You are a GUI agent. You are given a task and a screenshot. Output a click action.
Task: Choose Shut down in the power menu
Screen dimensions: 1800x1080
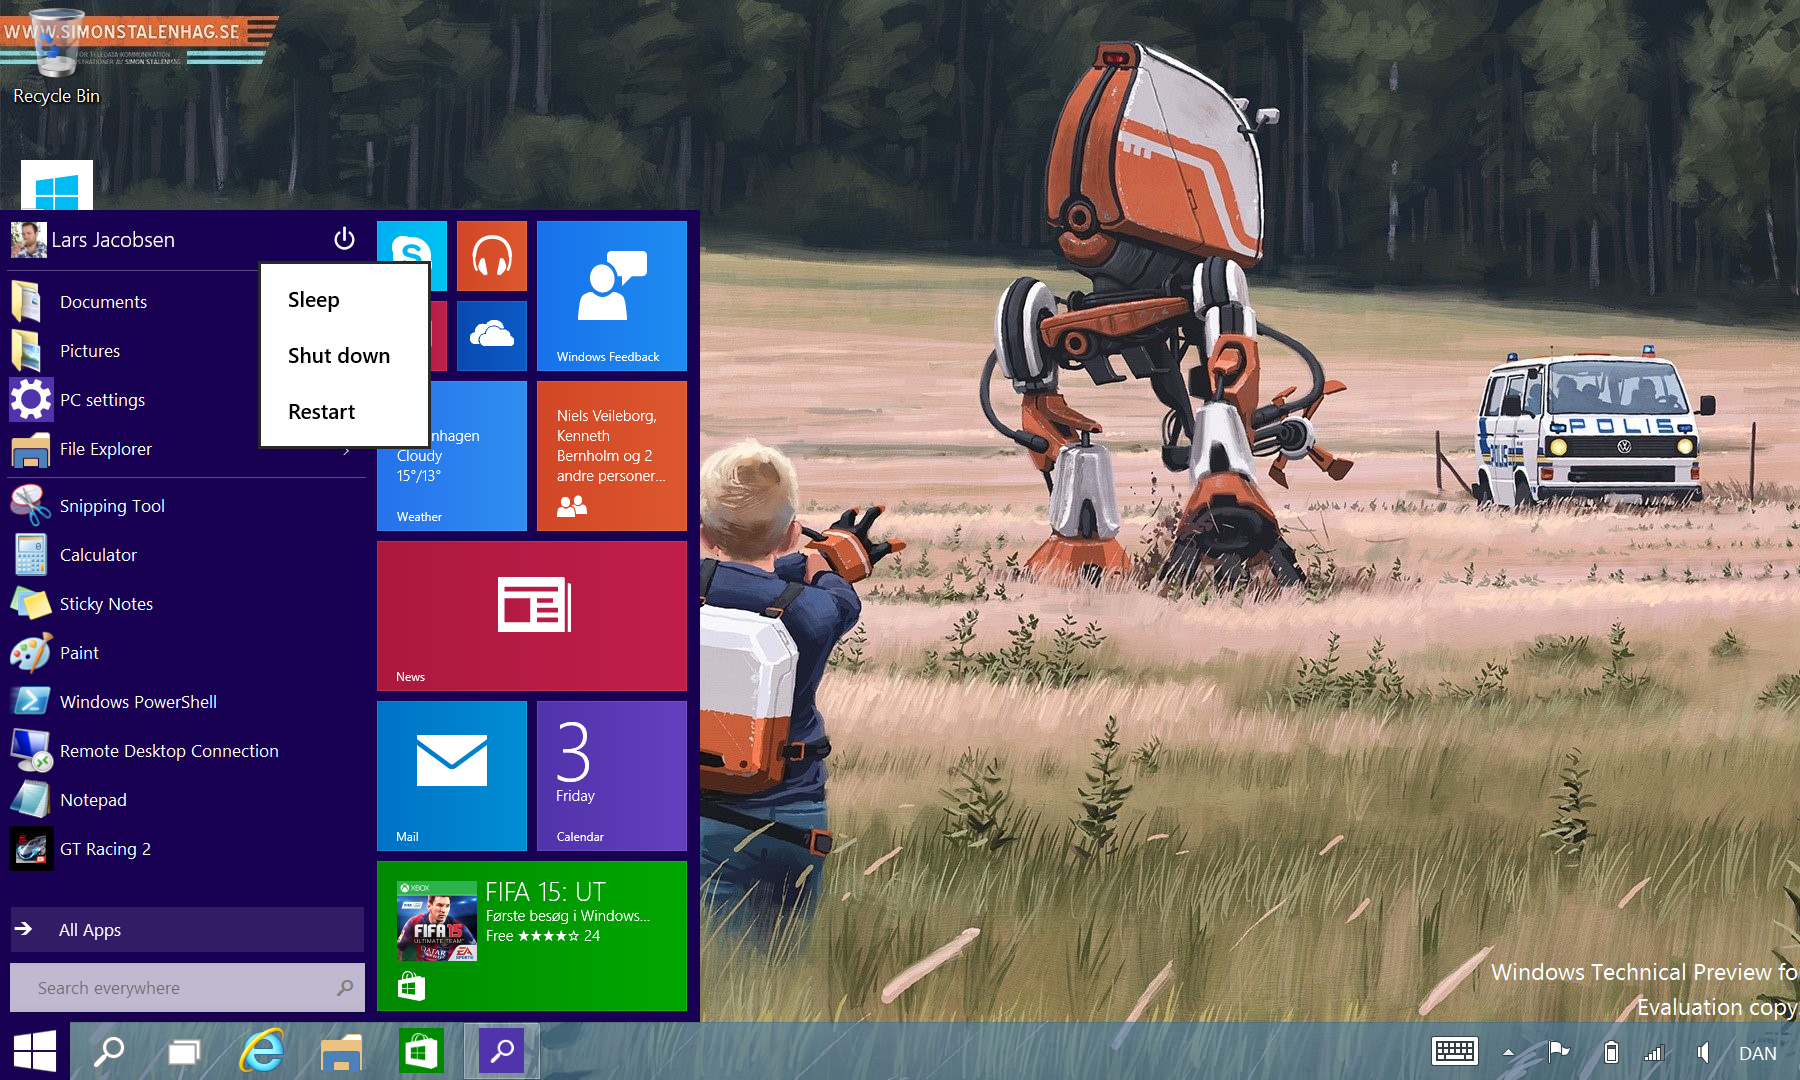pyautogui.click(x=339, y=356)
